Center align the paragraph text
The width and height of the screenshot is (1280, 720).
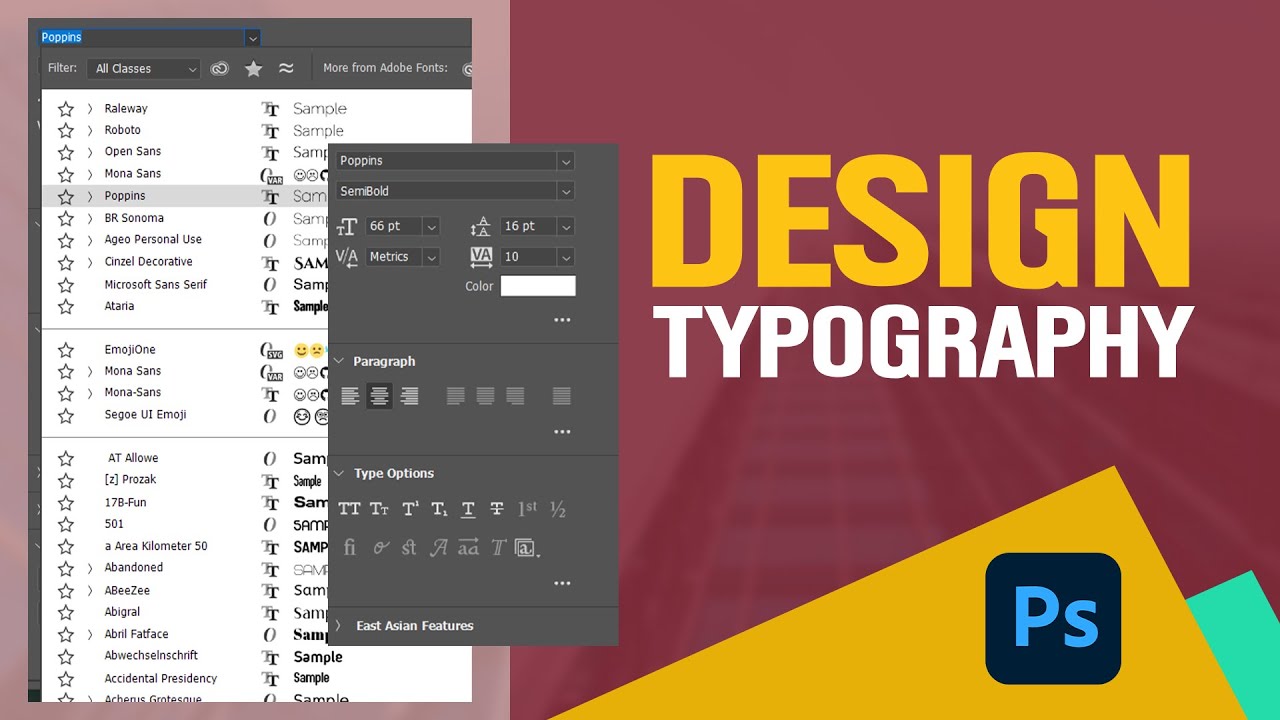(x=379, y=396)
